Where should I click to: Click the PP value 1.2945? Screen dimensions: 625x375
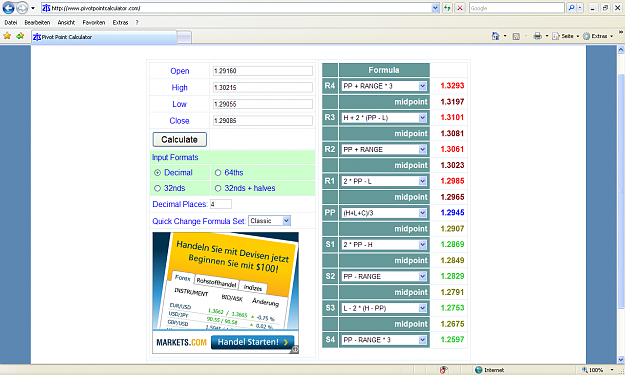point(452,213)
